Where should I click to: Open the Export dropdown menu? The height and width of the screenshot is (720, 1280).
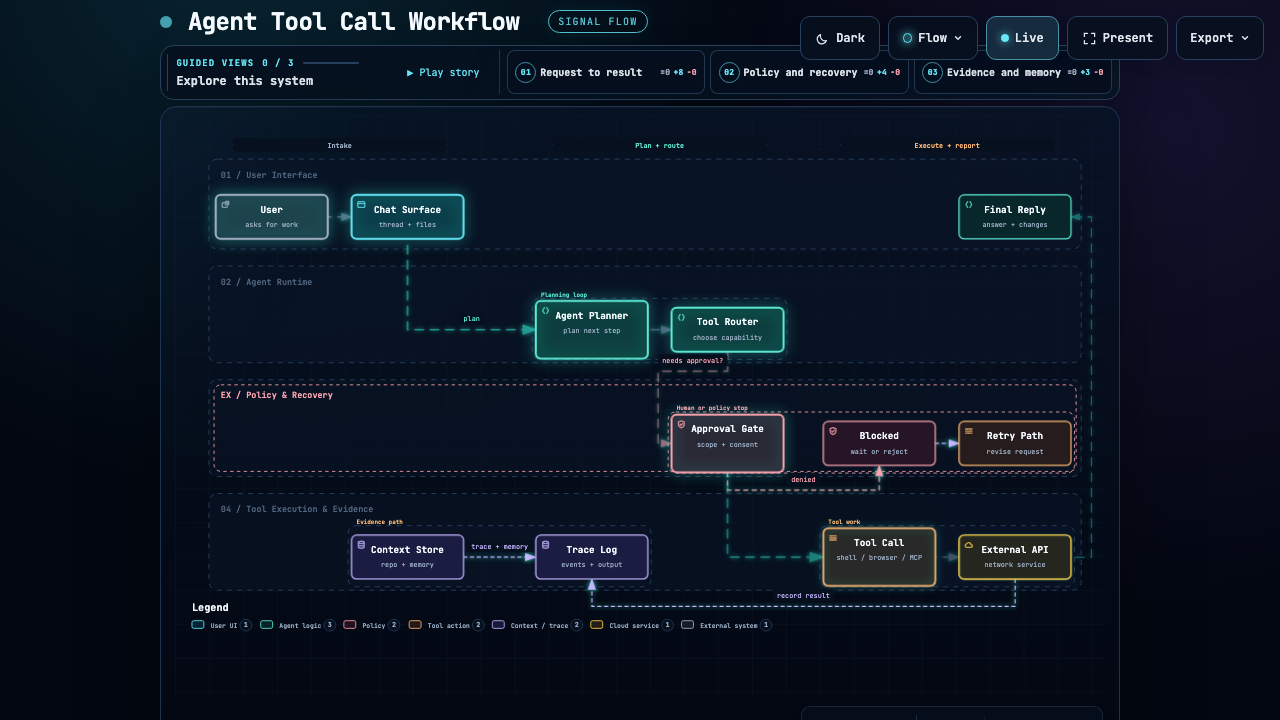click(1219, 38)
